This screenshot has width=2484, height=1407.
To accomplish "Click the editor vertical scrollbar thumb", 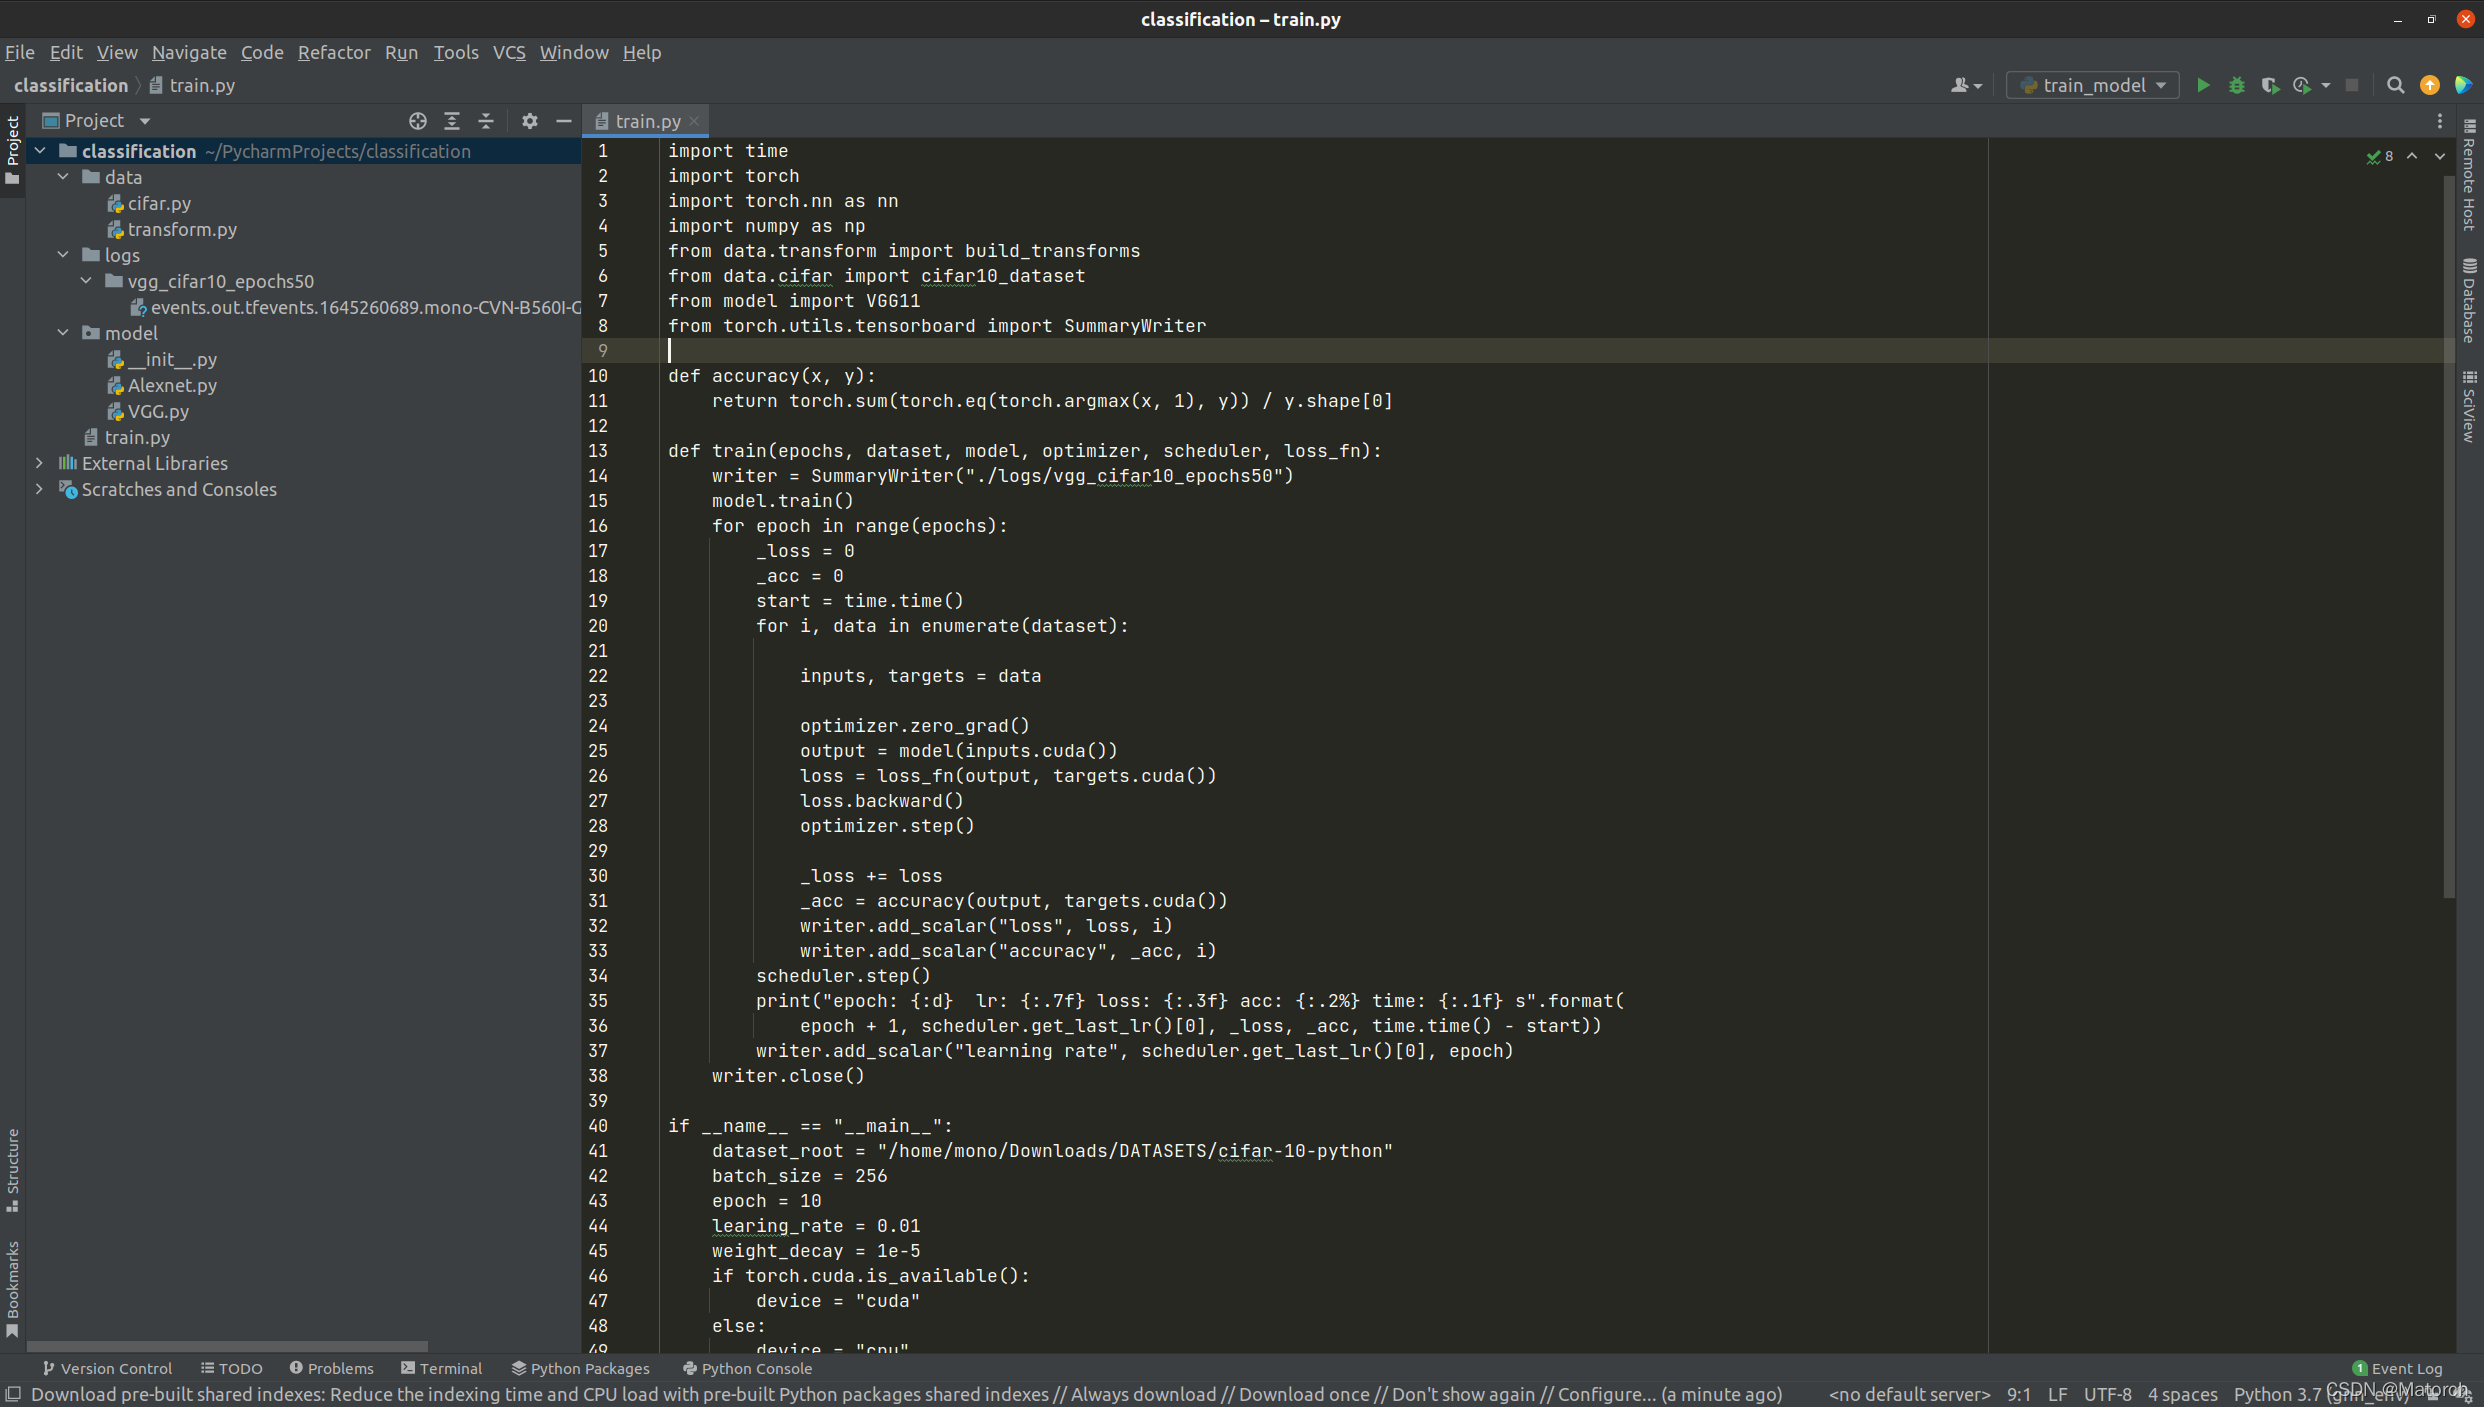I will tap(2449, 537).
